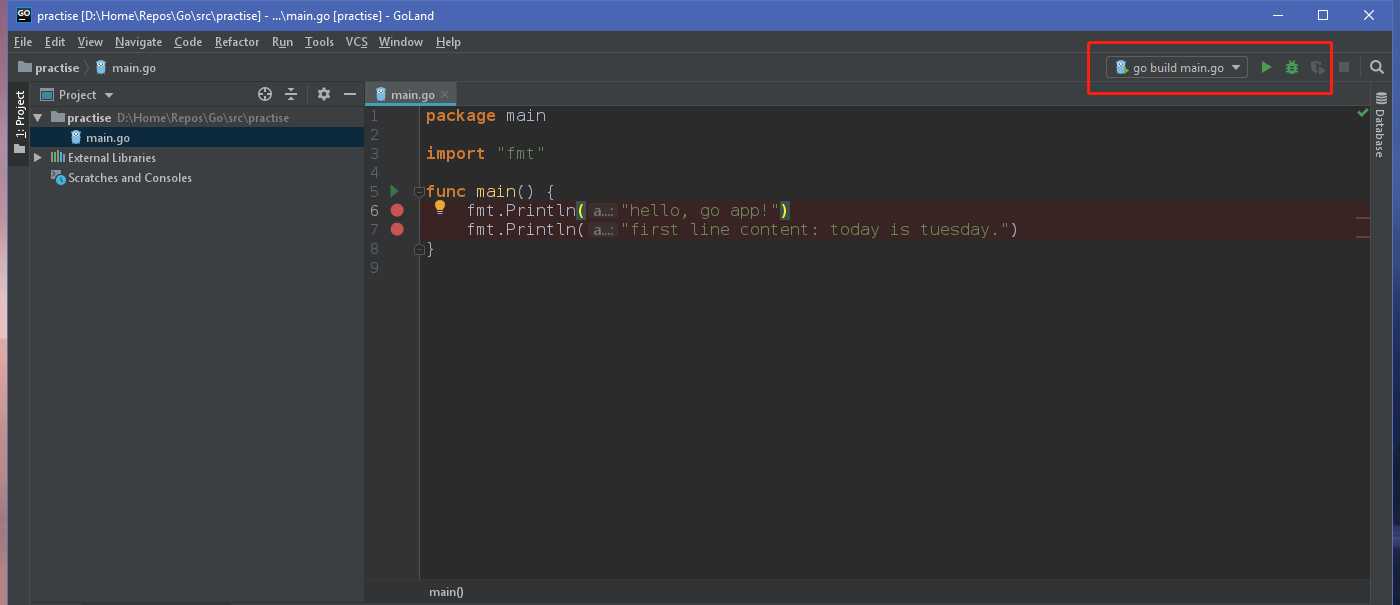Click the practise folder name in tree

(89, 118)
